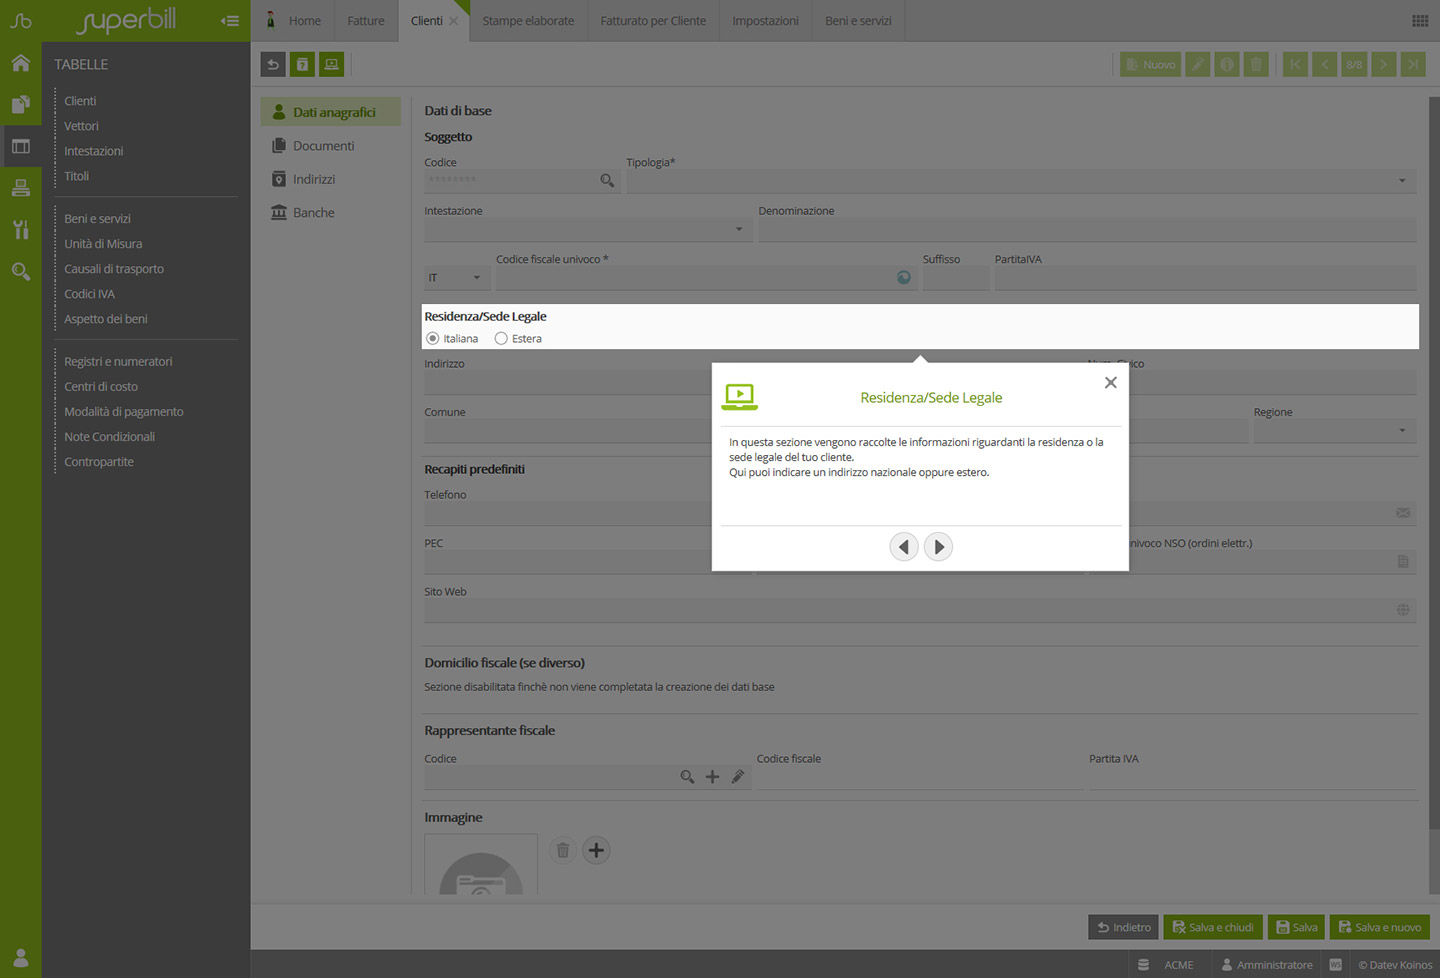1440x978 pixels.
Task: Switch to the Fatture tab
Action: pyautogui.click(x=365, y=20)
